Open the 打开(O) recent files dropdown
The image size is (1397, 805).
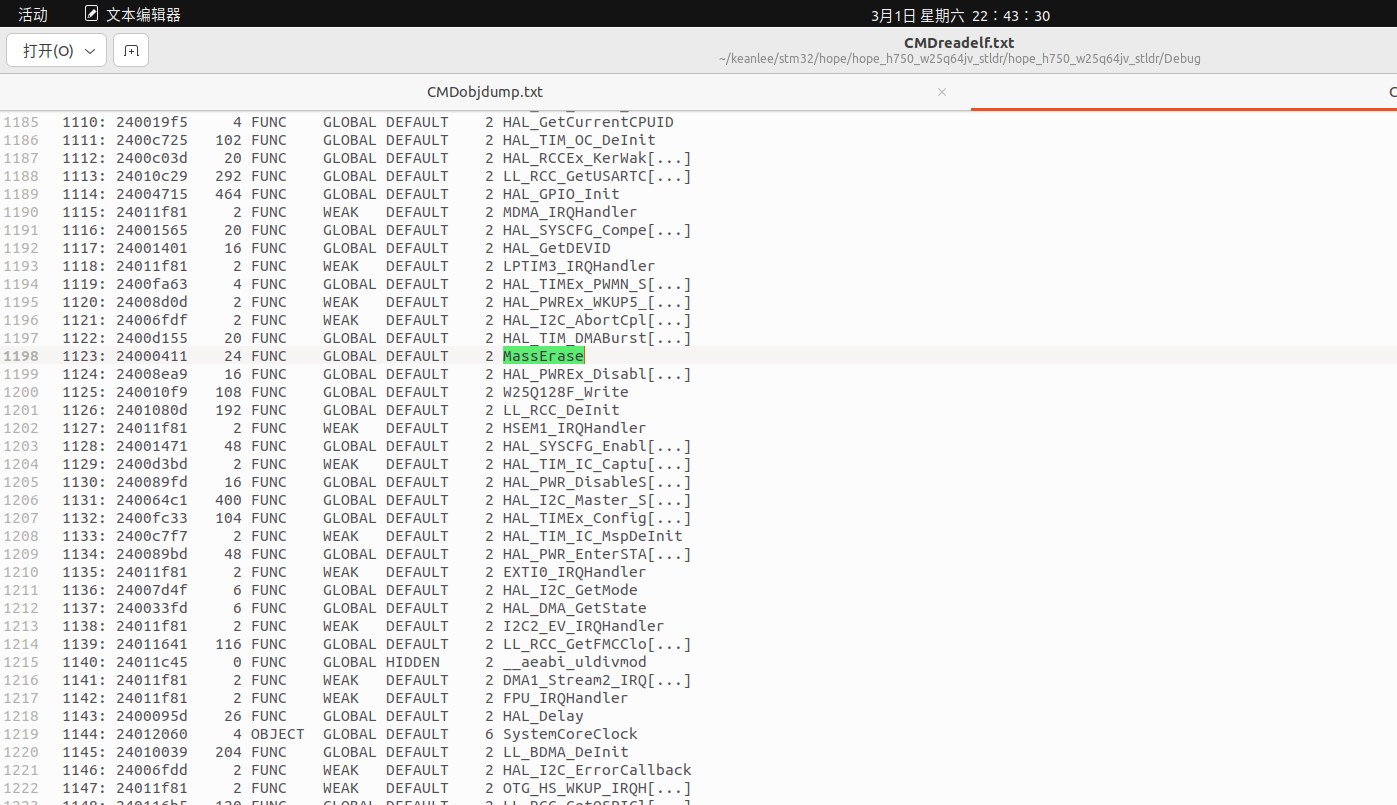click(89, 51)
